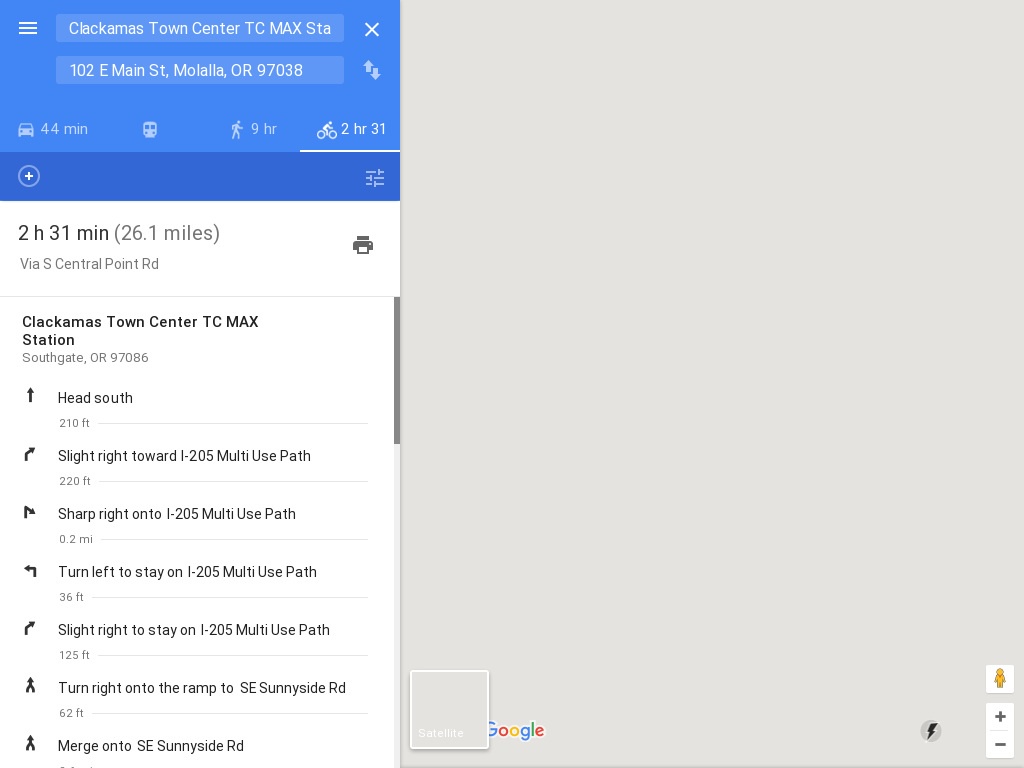Click the lightning bolt lite mode icon
The image size is (1024, 768).
931,731
